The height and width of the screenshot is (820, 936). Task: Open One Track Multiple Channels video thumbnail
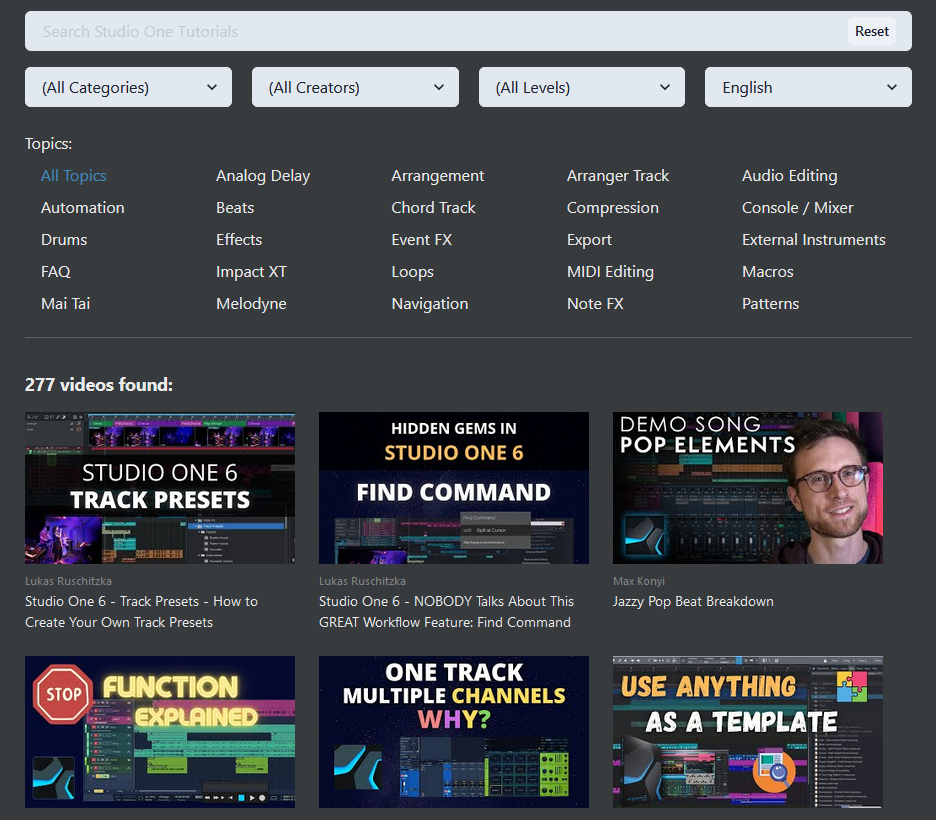pos(454,732)
